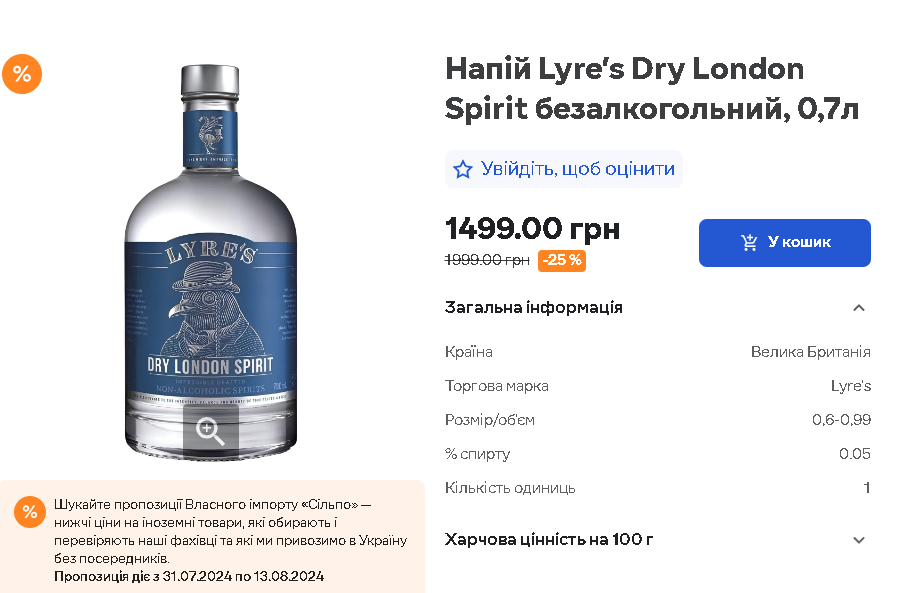The image size is (901, 593).
Task: Click the offer validity dates line
Action: coord(189,576)
